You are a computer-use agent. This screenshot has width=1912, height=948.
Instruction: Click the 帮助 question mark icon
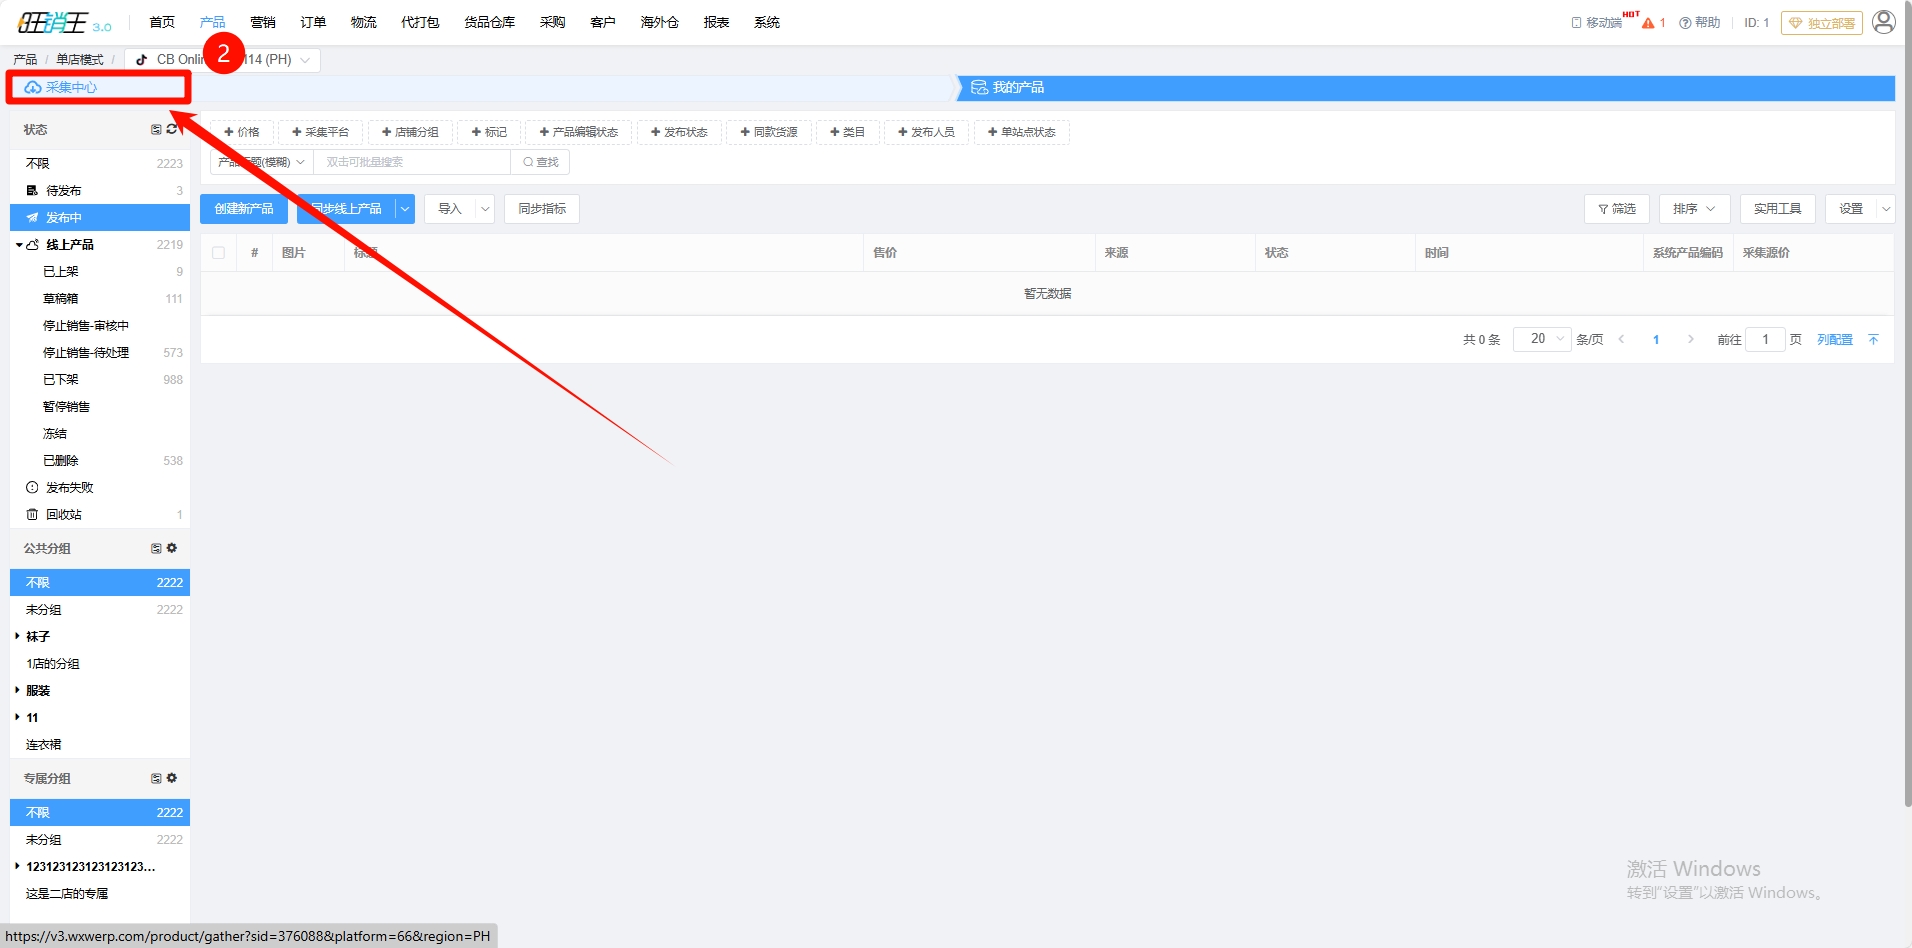pos(1685,23)
